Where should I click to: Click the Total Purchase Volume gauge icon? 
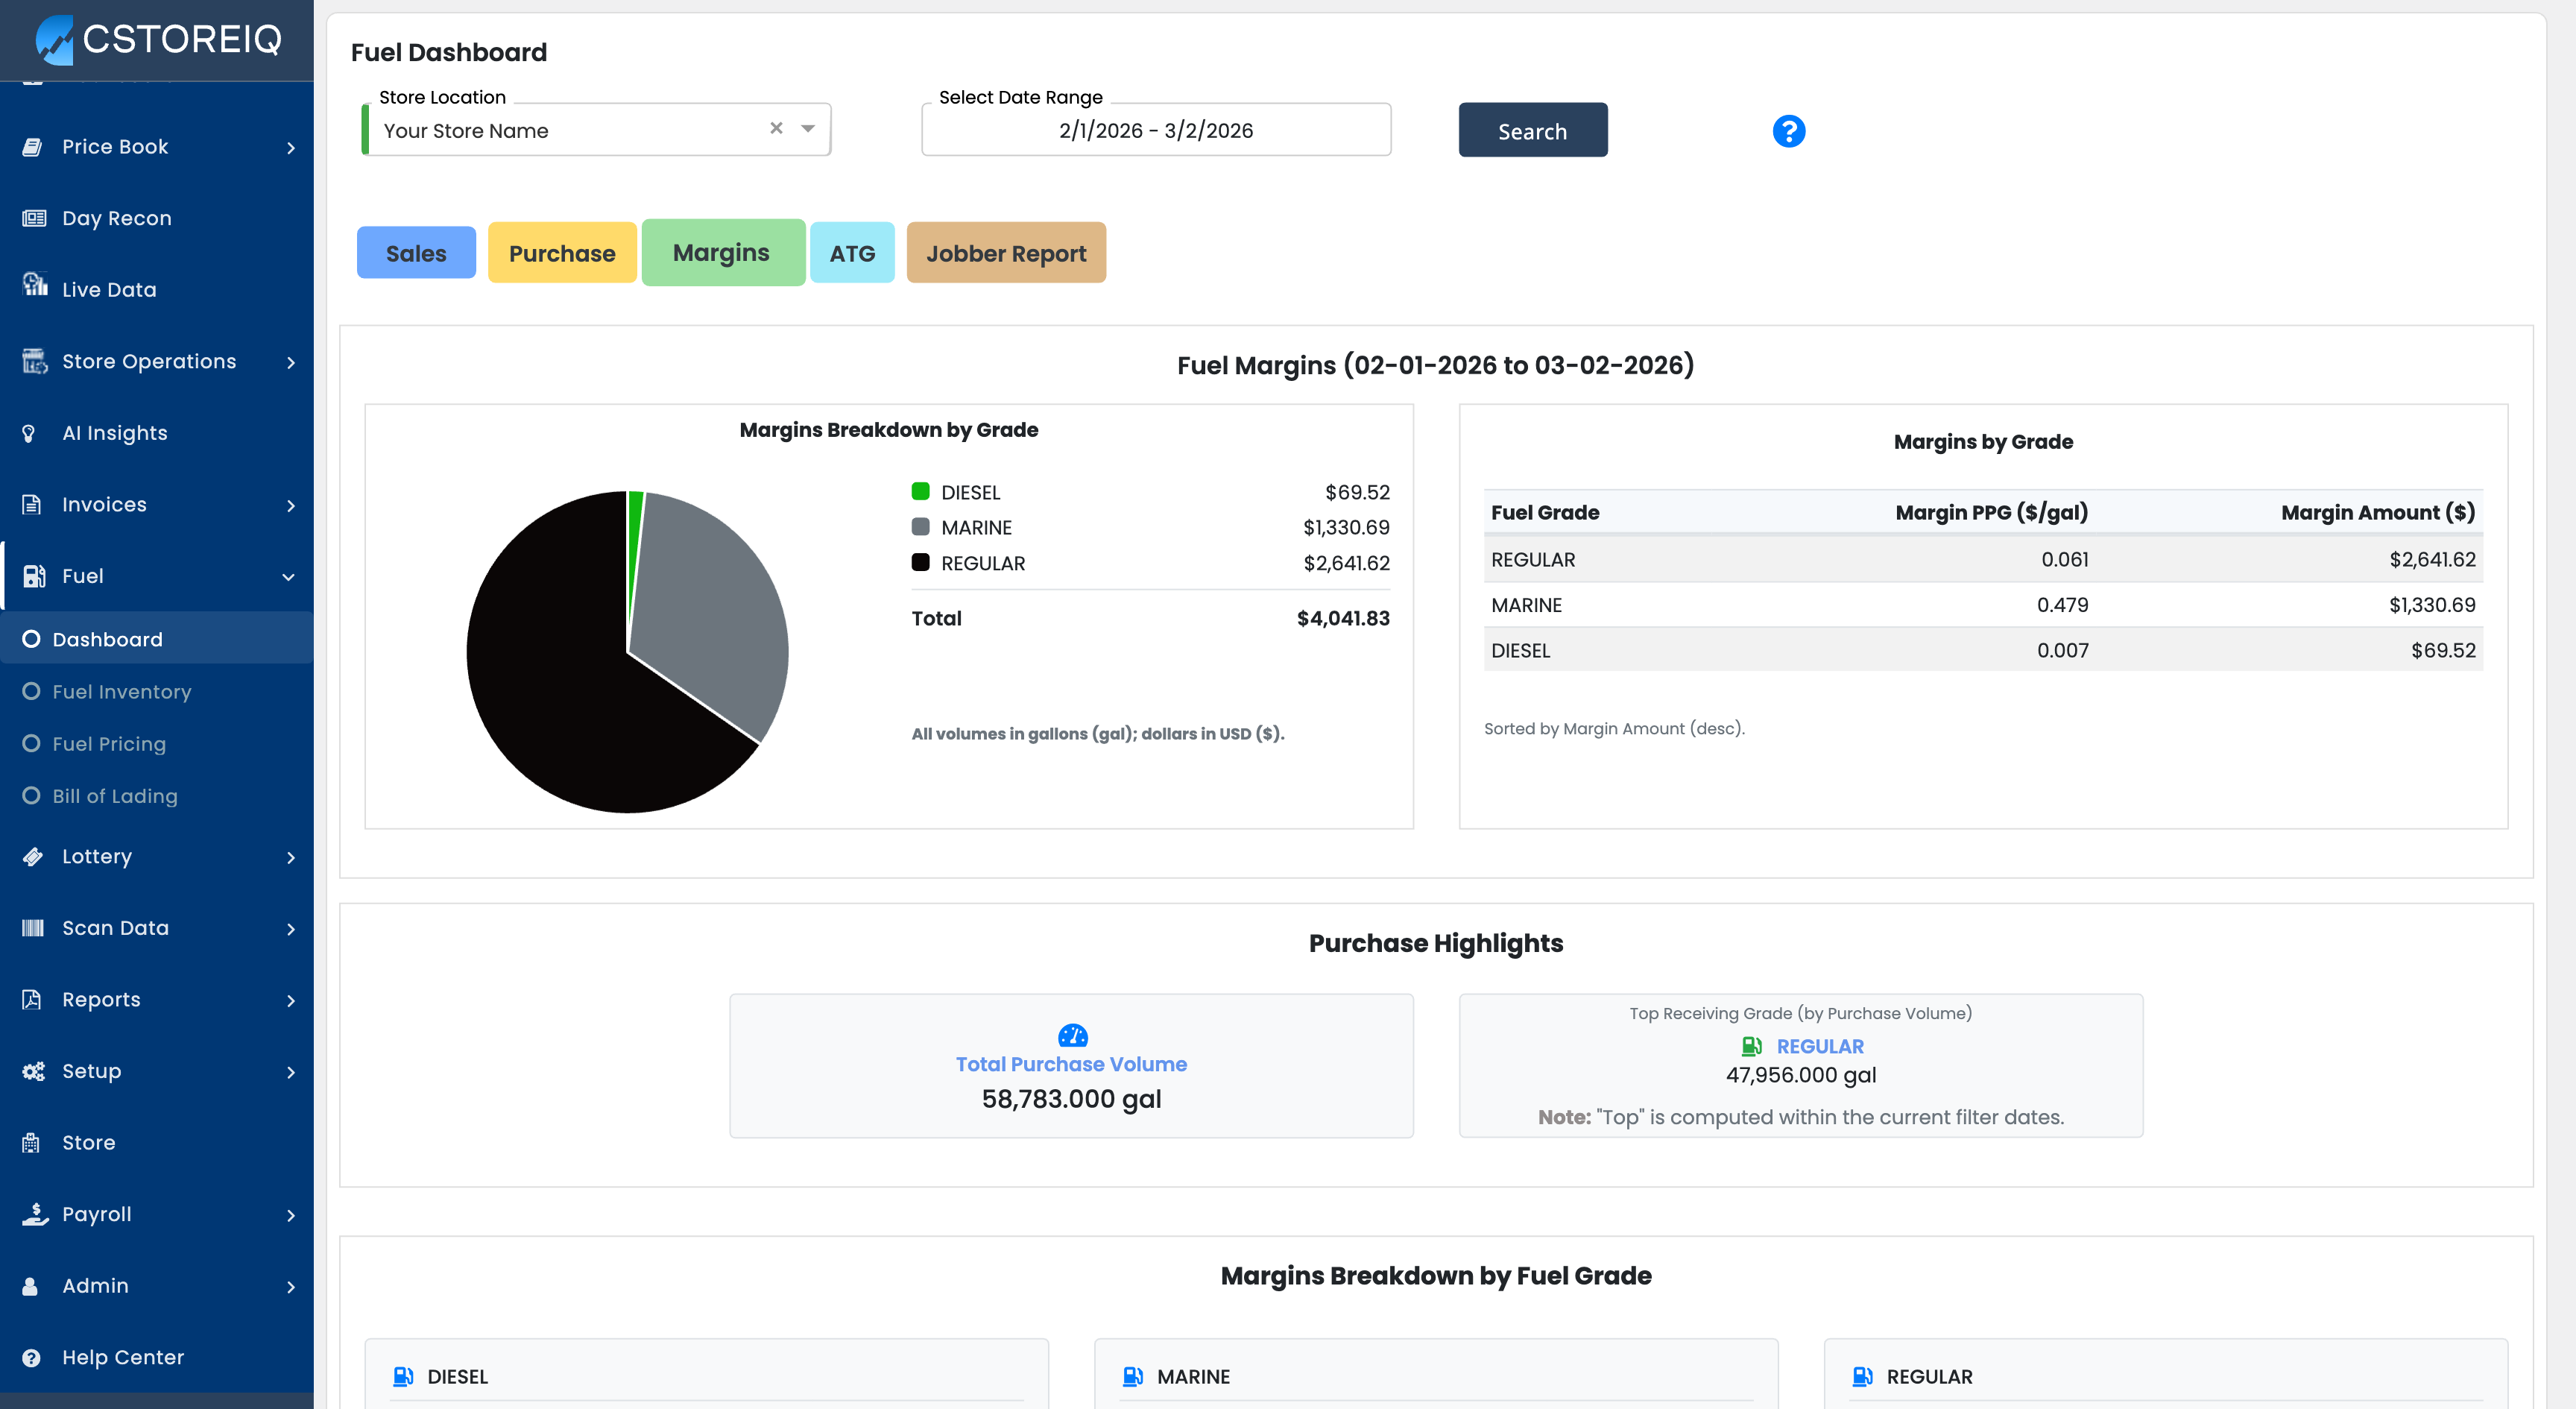[x=1072, y=1035]
